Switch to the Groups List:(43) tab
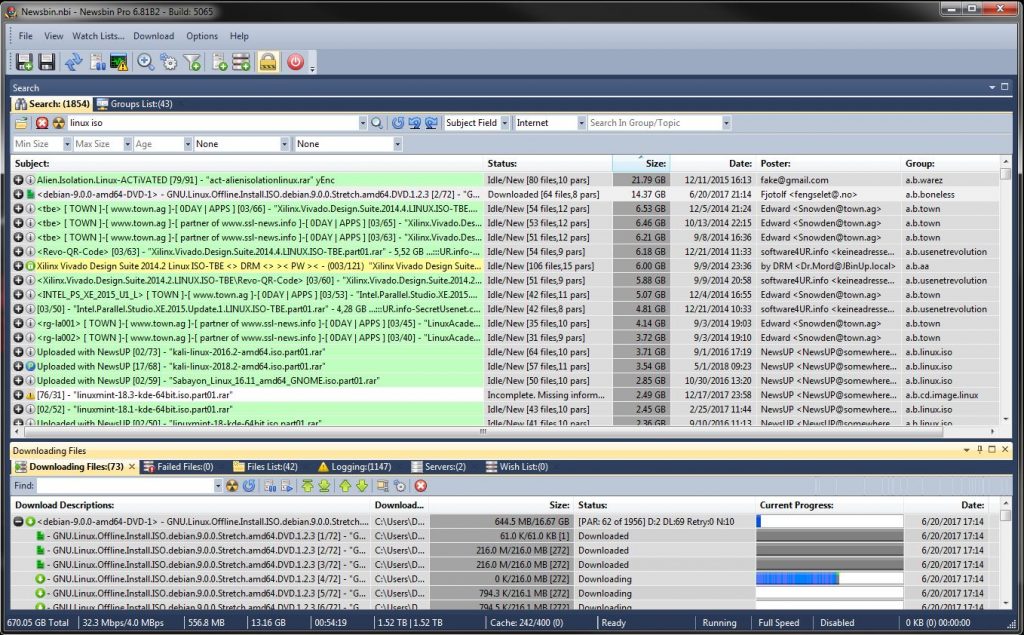 pos(135,104)
